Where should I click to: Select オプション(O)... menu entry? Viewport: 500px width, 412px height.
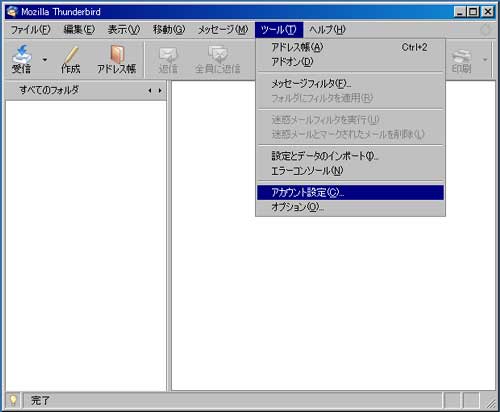(350, 207)
